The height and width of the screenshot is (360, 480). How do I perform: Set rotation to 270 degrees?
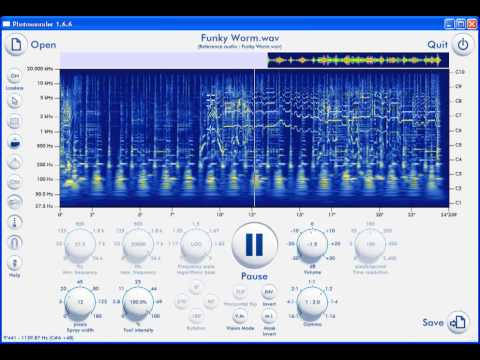(x=182, y=302)
